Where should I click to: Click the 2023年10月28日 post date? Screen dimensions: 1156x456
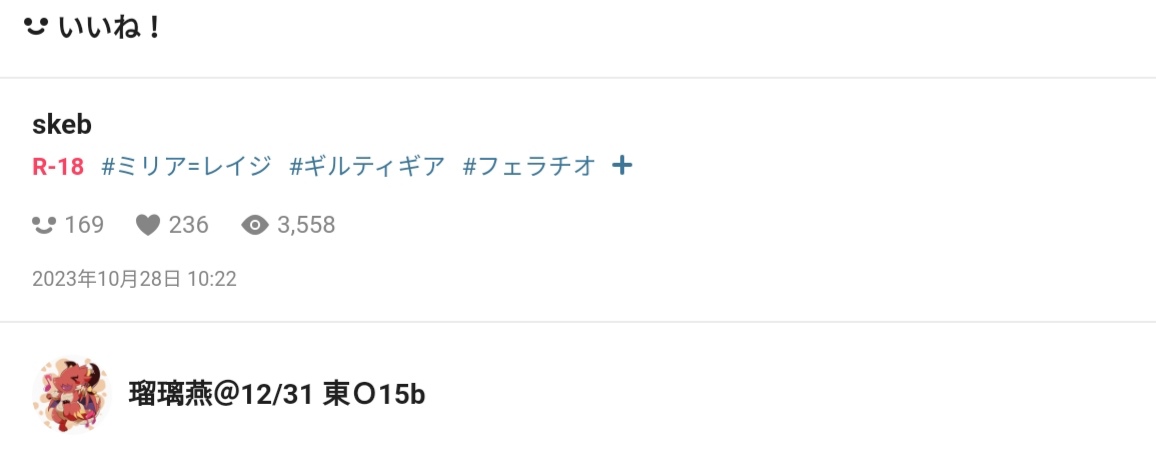click(x=106, y=279)
